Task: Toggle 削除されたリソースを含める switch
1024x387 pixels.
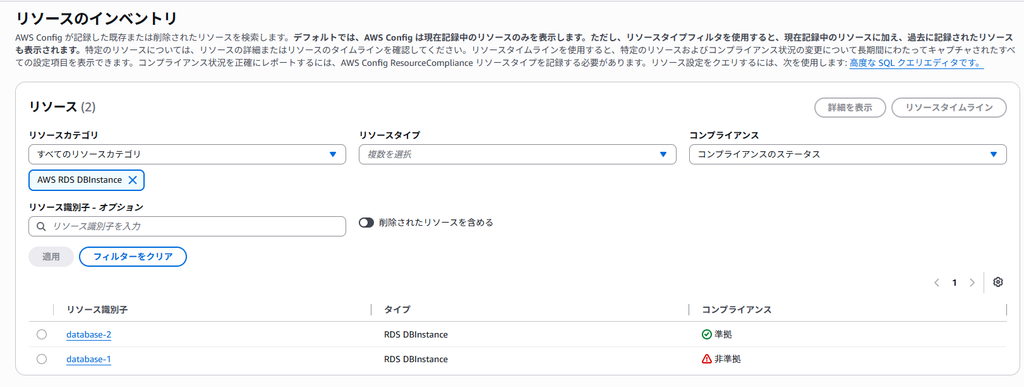Action: (366, 223)
